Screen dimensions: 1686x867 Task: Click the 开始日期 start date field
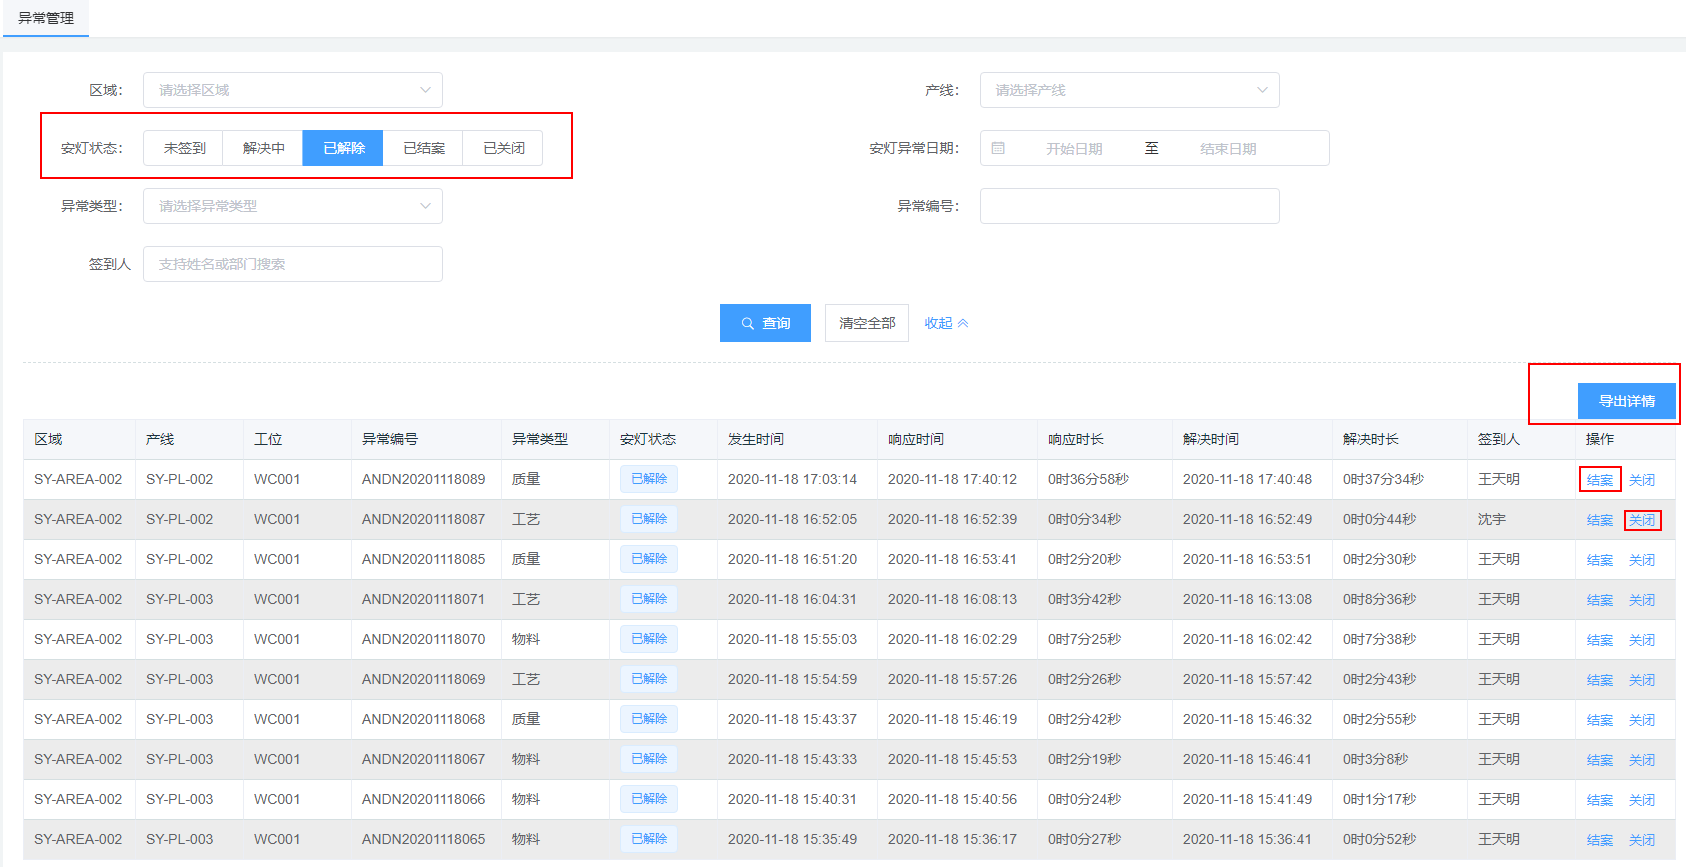pyautogui.click(x=1074, y=149)
